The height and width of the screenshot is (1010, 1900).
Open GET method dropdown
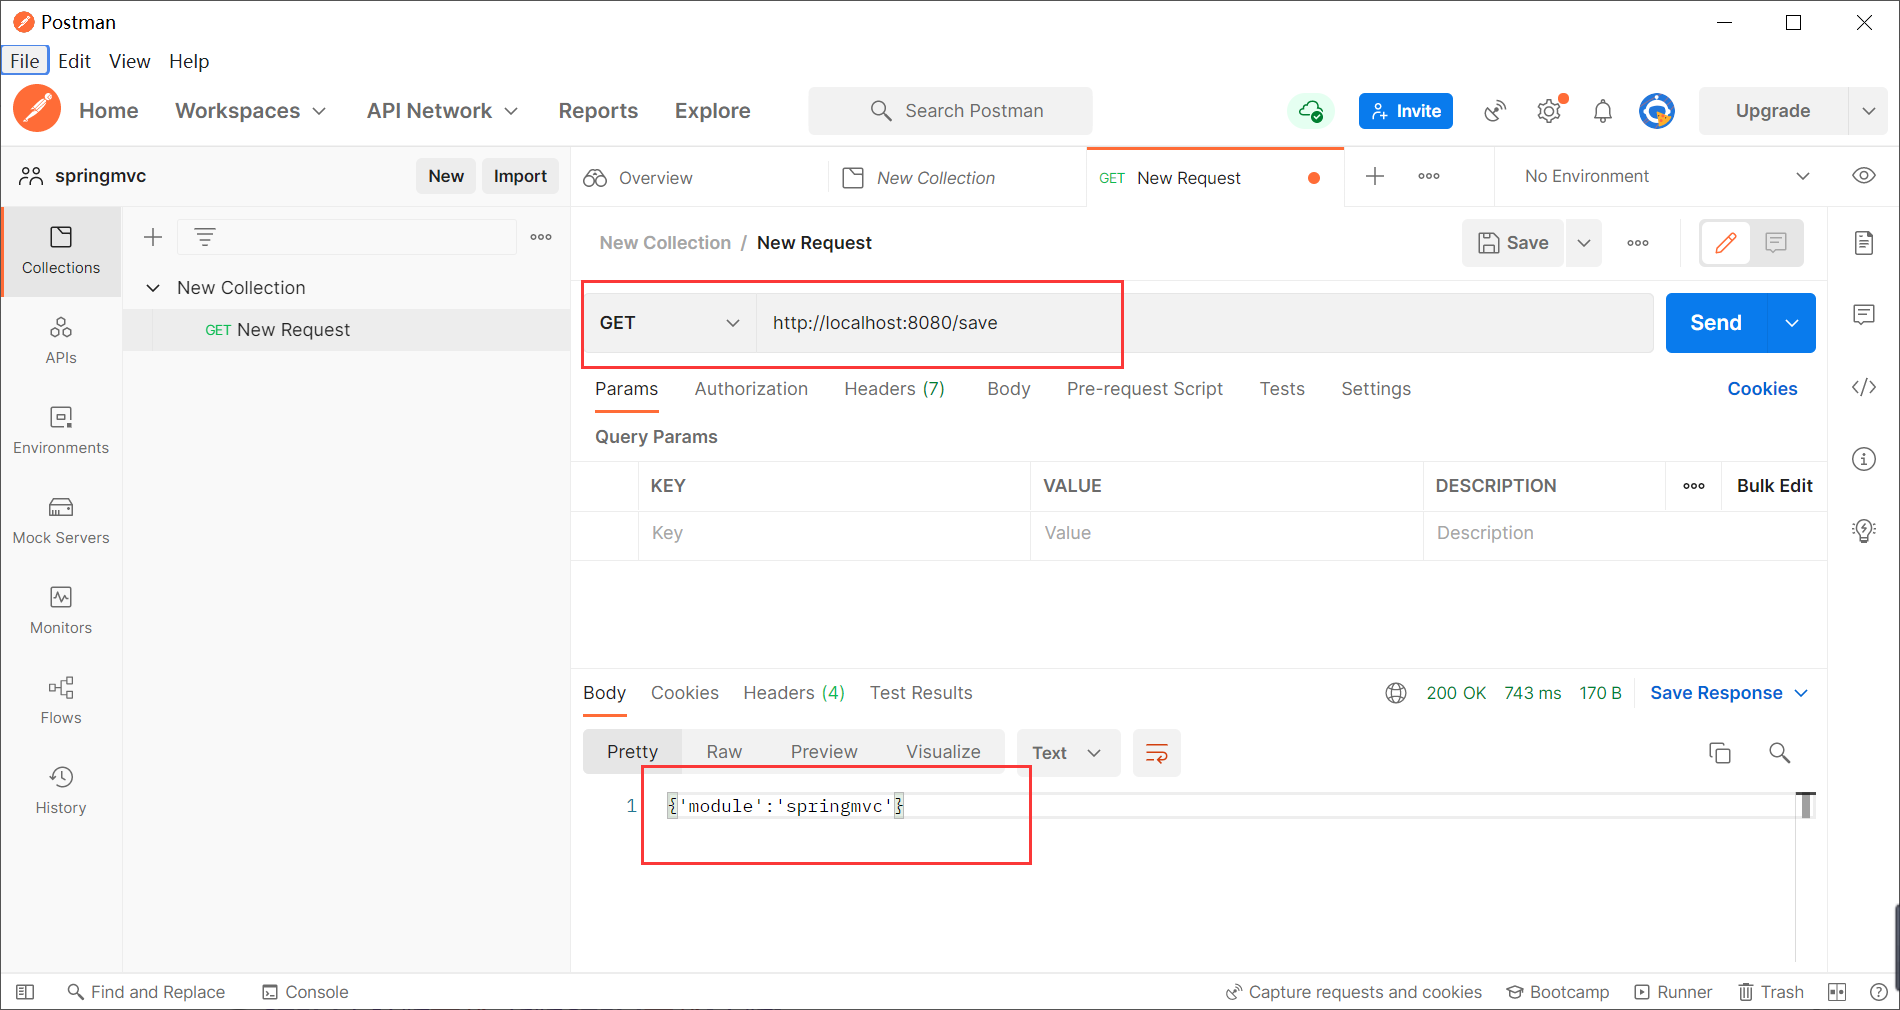670,323
